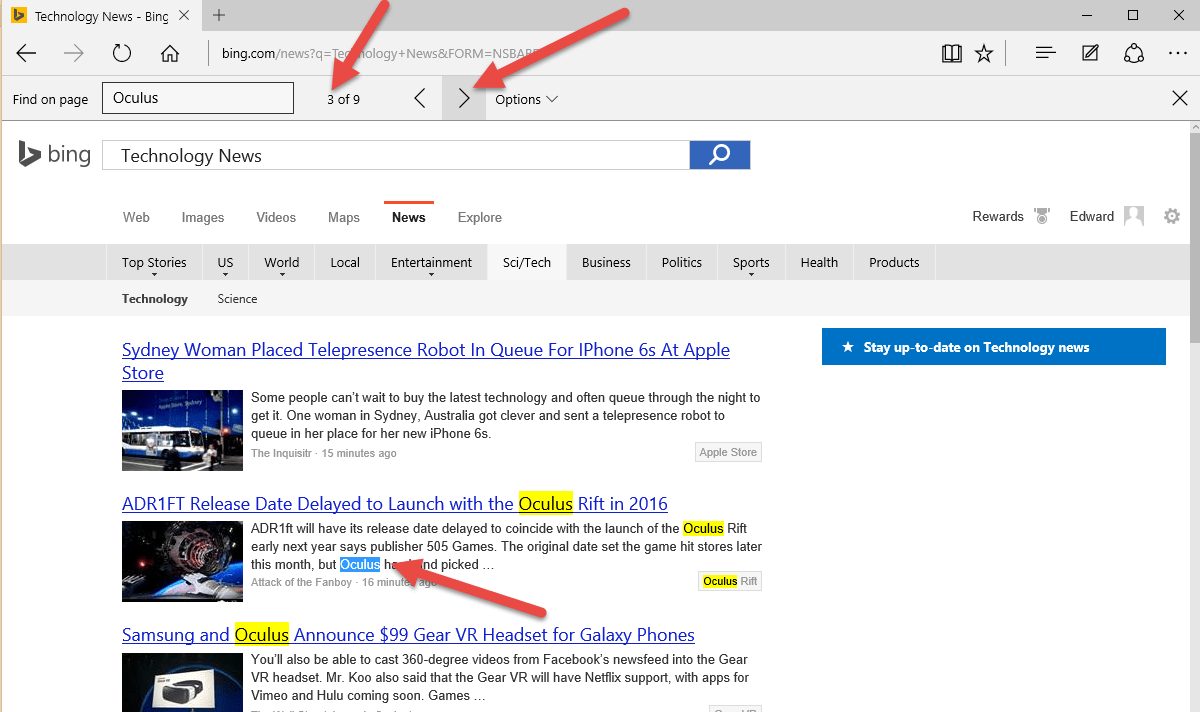Make a Web Note pencil icon
The height and width of the screenshot is (712, 1200).
(1090, 53)
